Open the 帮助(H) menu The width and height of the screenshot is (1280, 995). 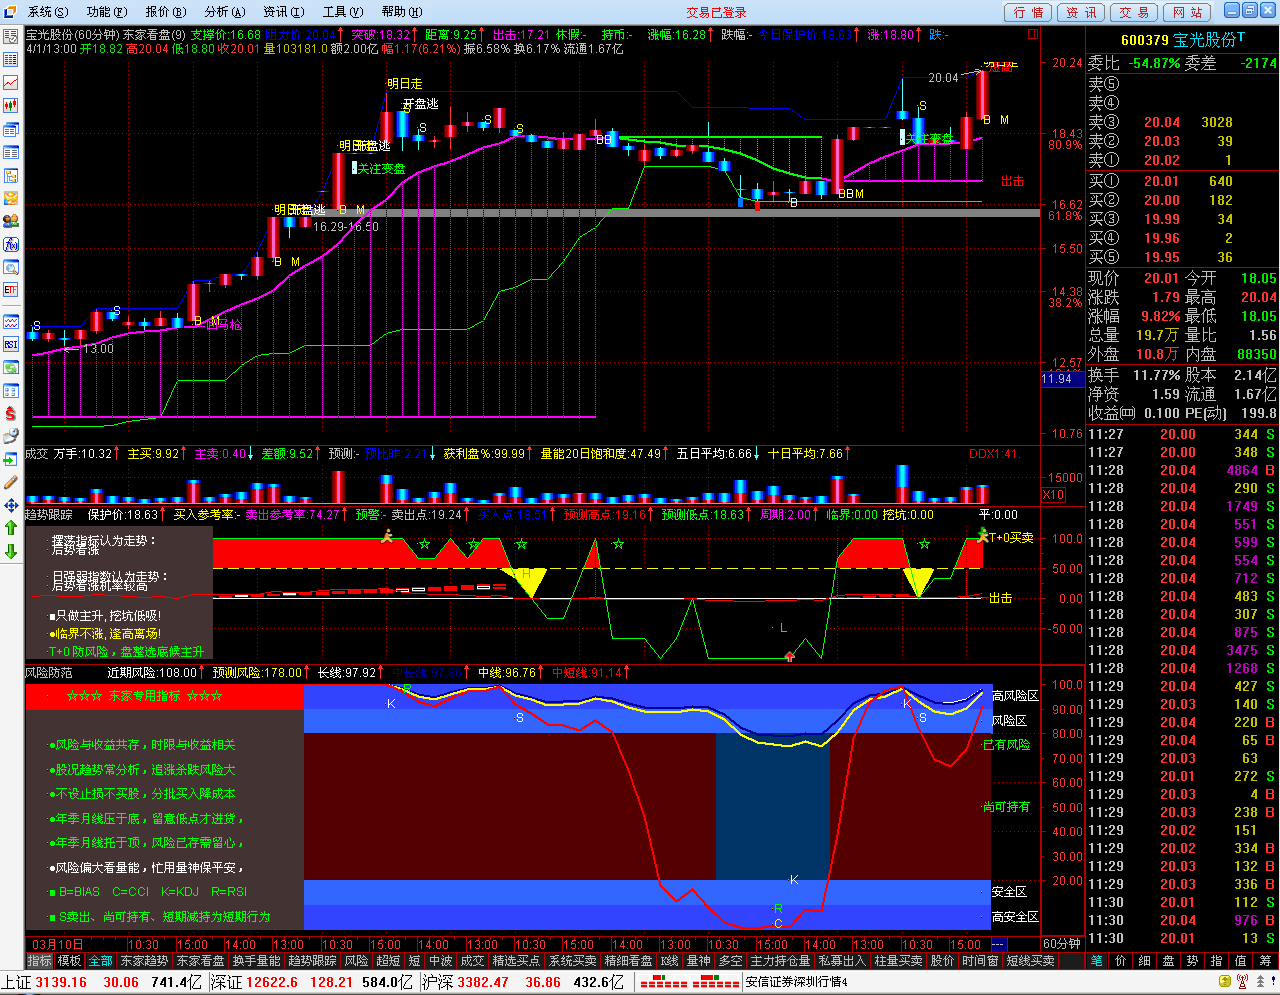[401, 12]
